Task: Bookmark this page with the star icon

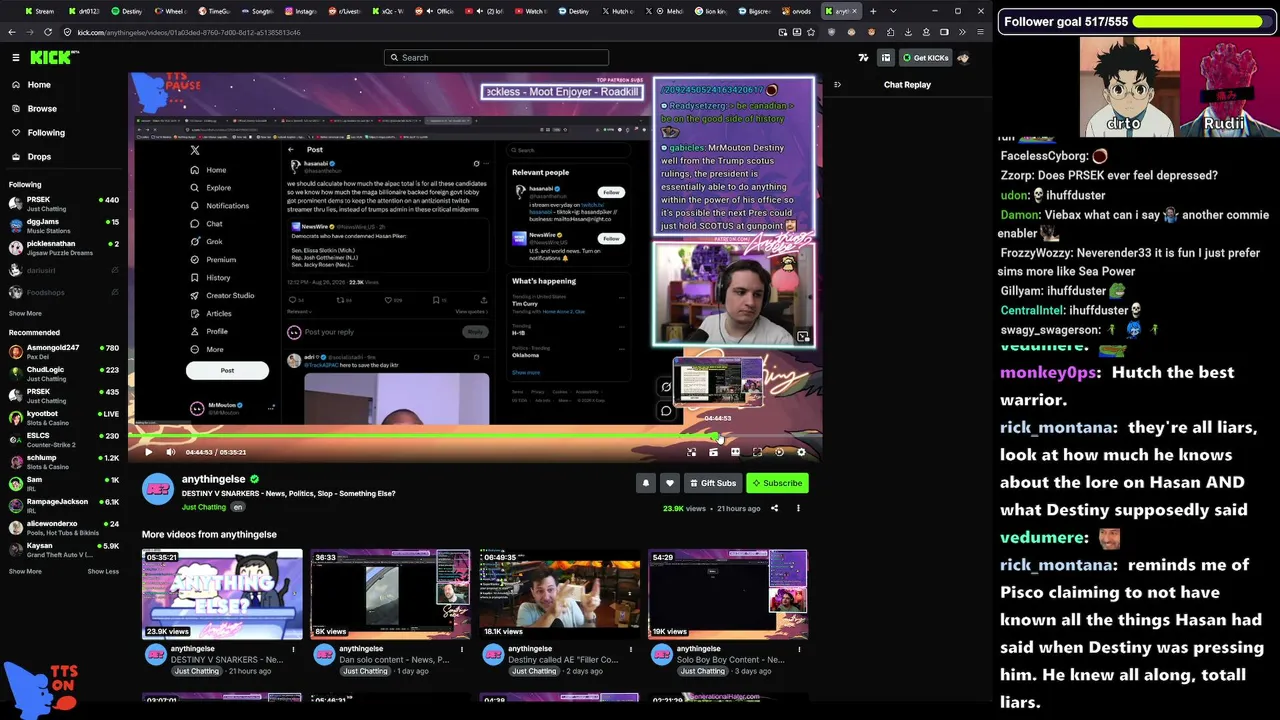Action: (812, 32)
